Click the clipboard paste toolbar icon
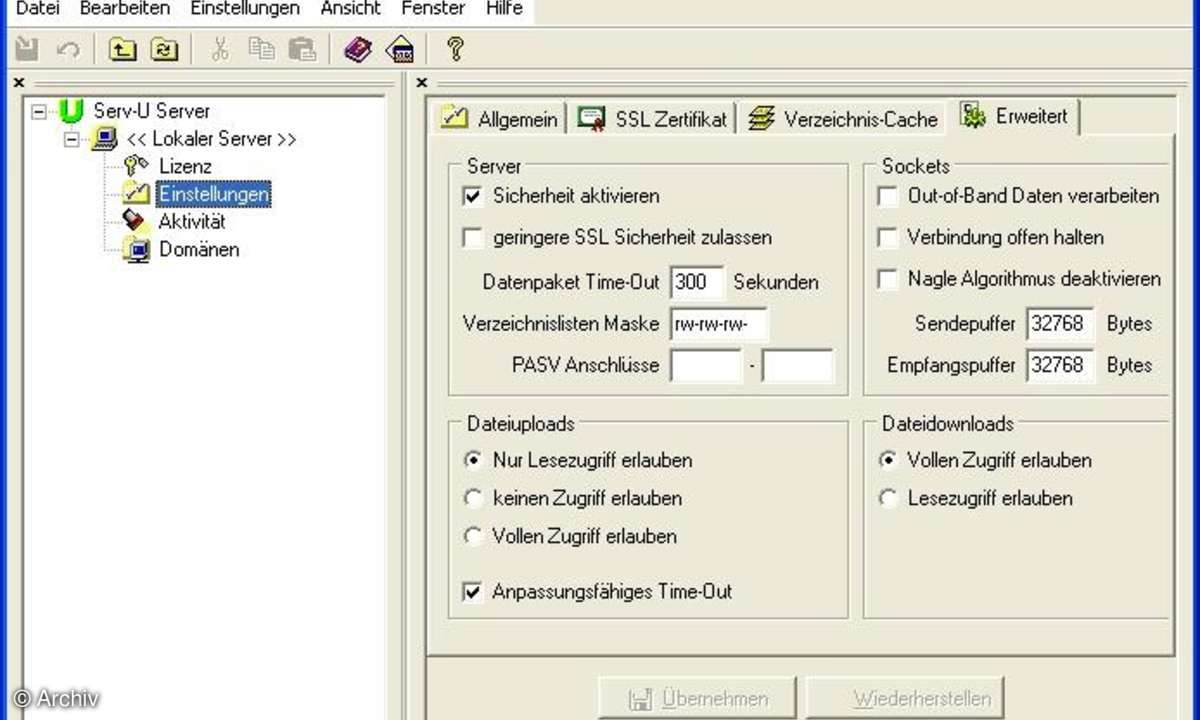Image resolution: width=1200 pixels, height=720 pixels. point(302,49)
